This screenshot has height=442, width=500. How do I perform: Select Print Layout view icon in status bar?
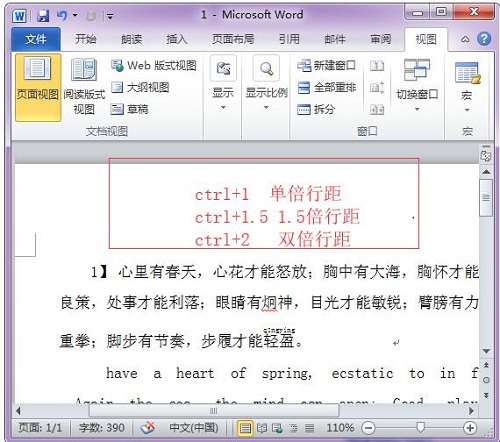pos(245,428)
